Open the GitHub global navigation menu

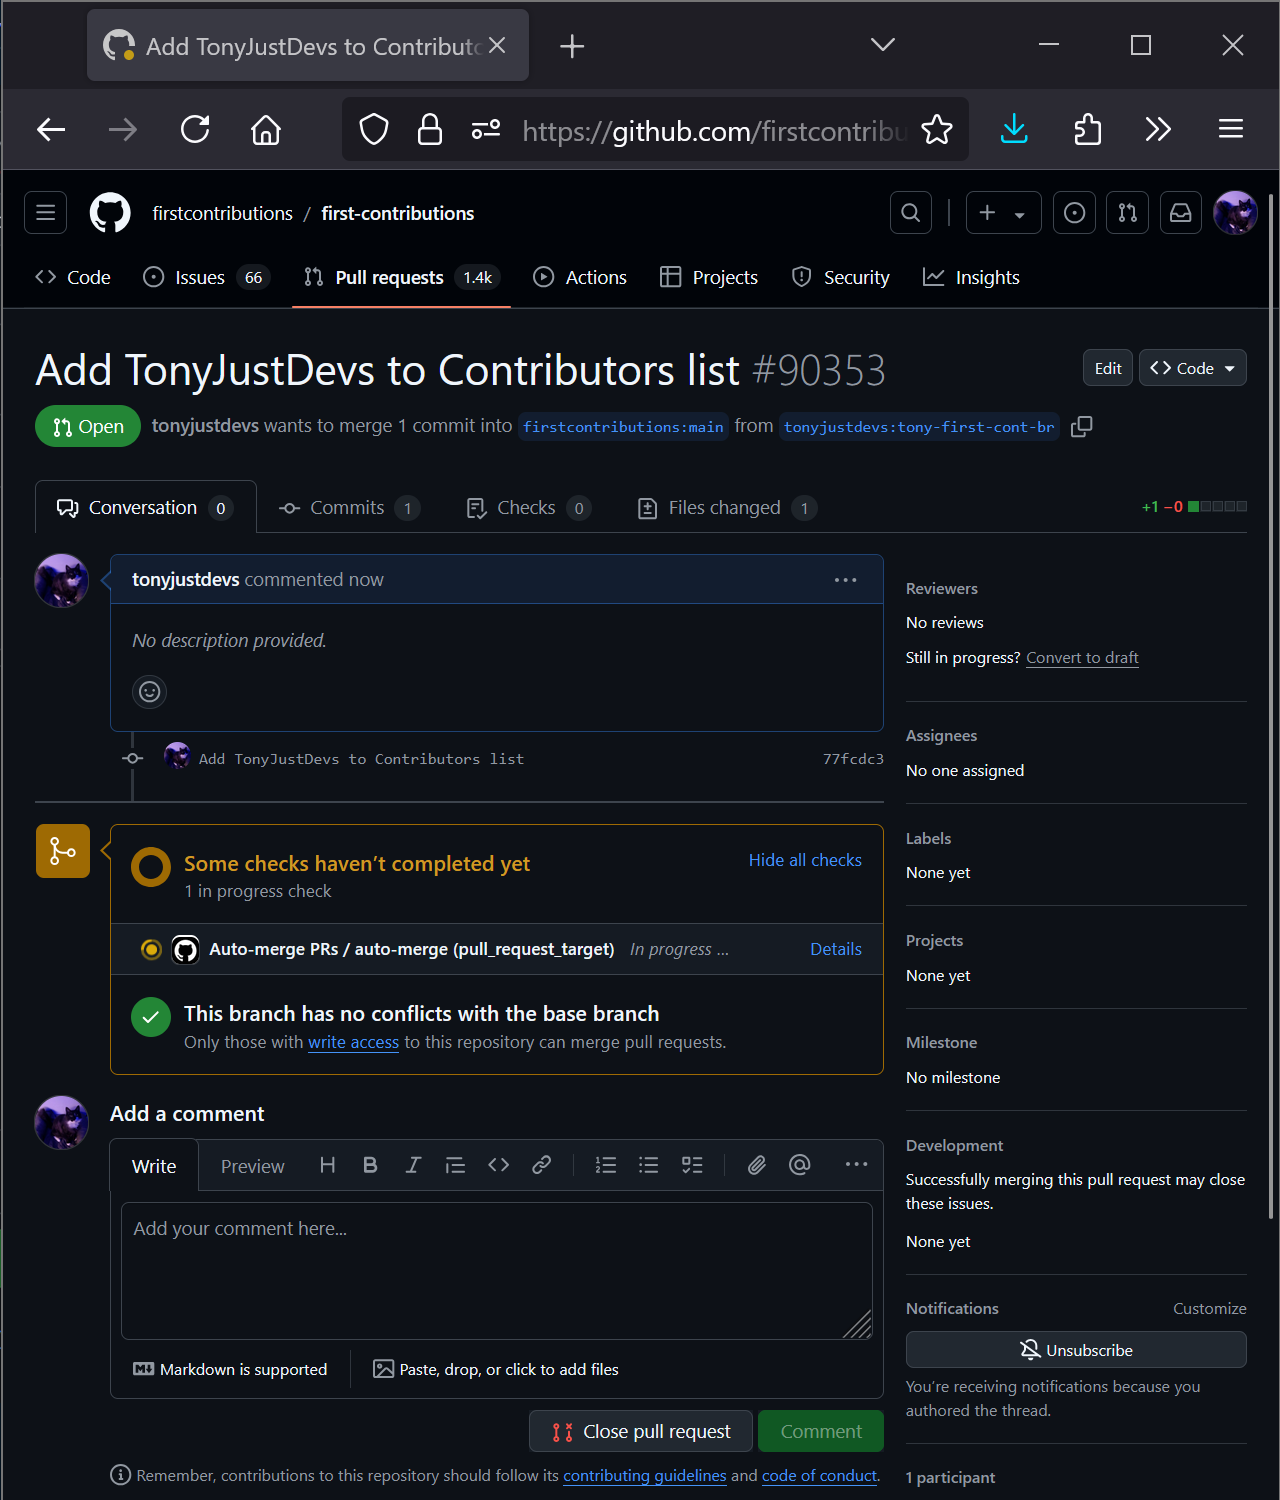(x=45, y=212)
